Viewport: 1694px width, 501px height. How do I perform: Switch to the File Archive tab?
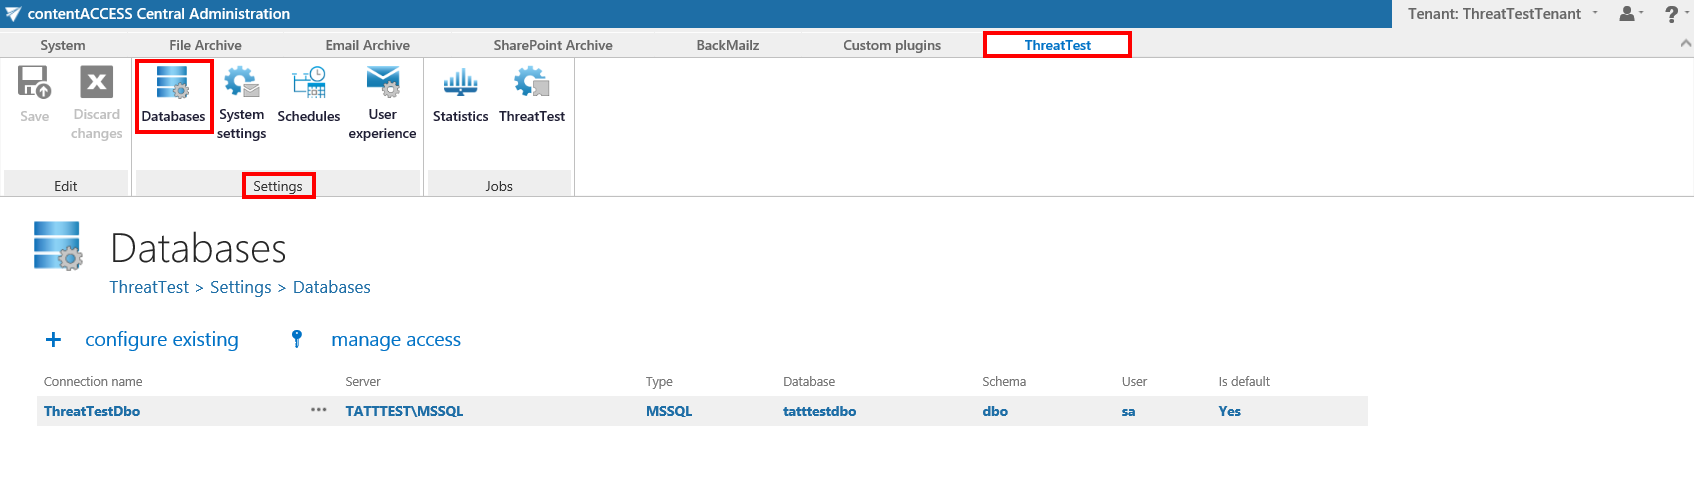pos(205,45)
